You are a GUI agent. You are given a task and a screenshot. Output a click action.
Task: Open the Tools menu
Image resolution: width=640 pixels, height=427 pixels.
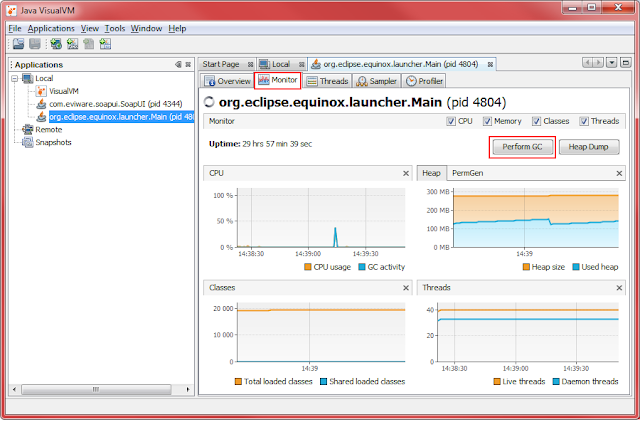click(115, 29)
